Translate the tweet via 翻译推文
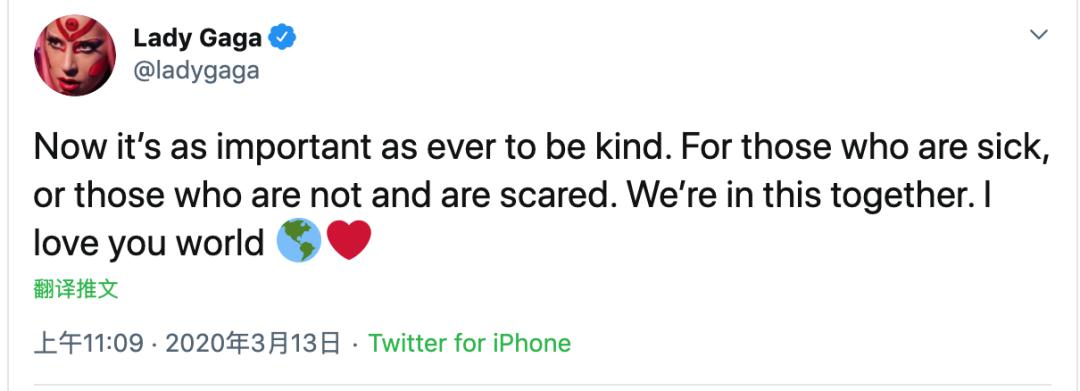 [x=76, y=290]
